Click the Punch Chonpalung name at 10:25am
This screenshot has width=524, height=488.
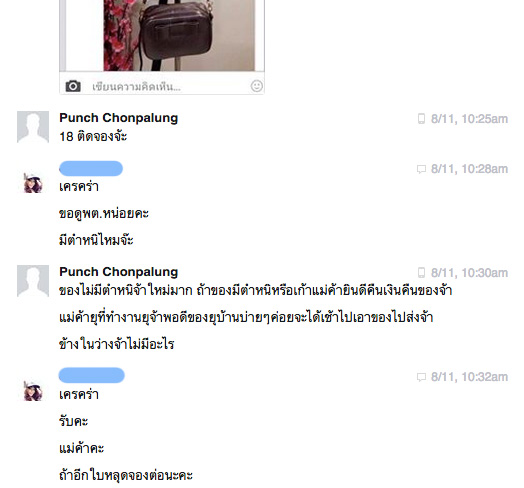pos(119,118)
